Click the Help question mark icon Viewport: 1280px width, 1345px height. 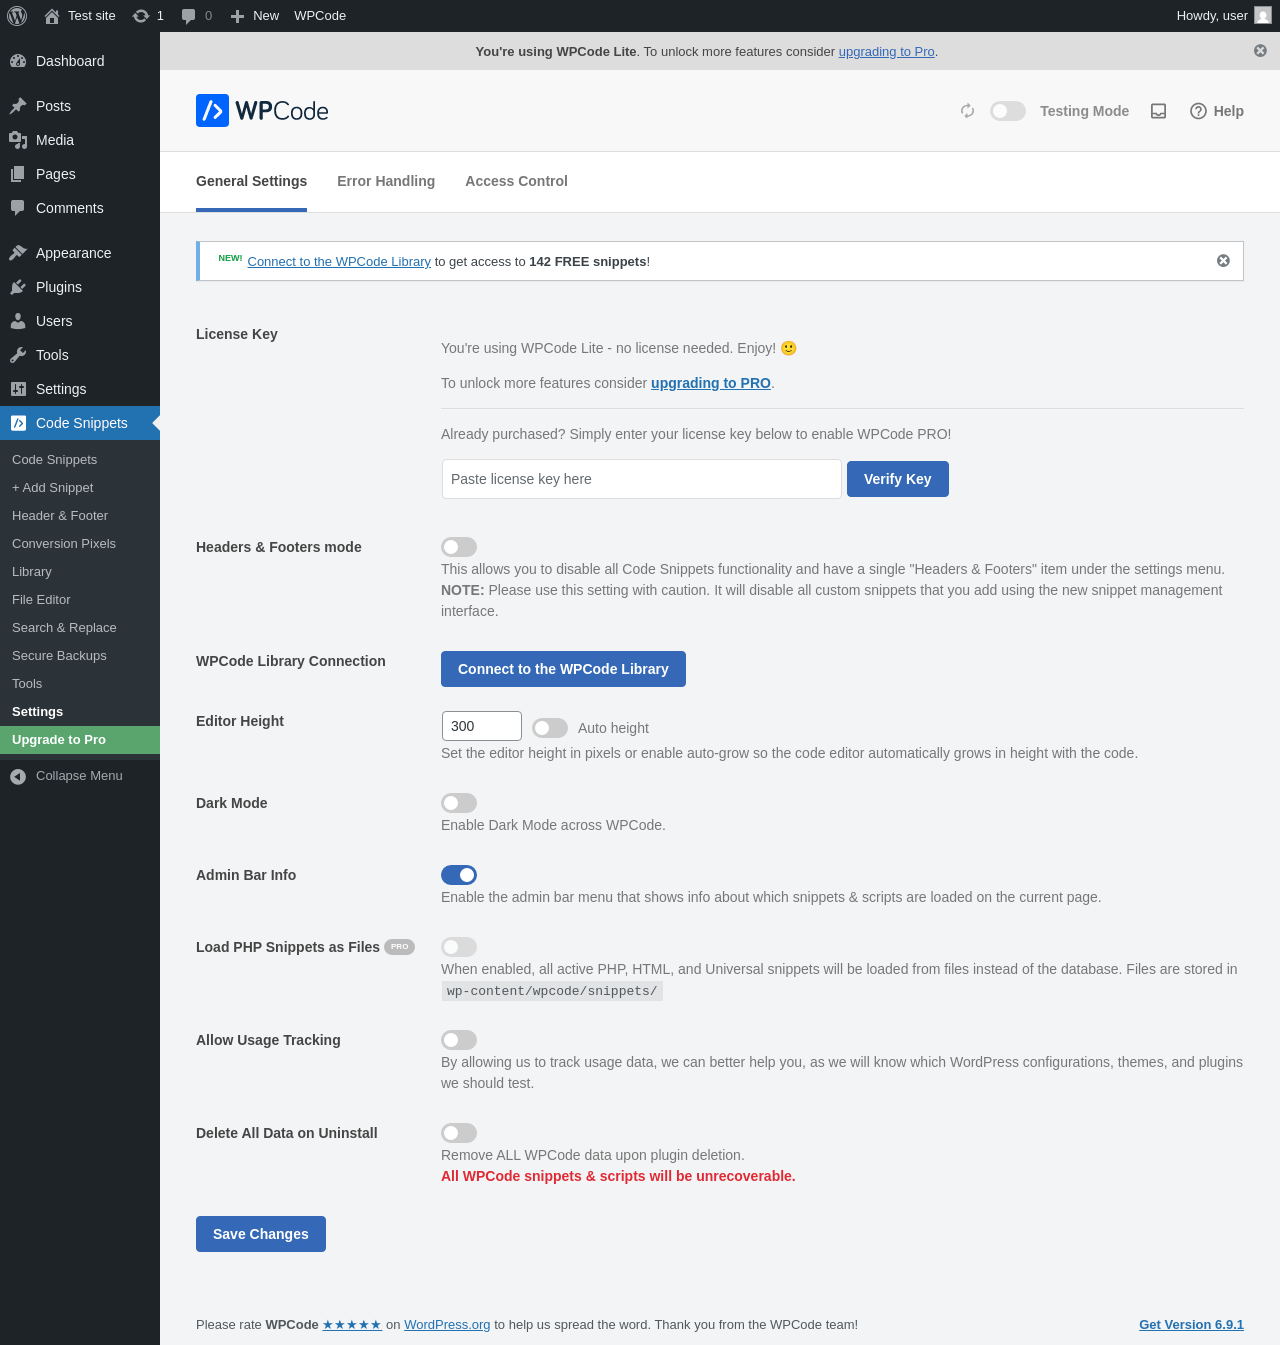point(1198,111)
